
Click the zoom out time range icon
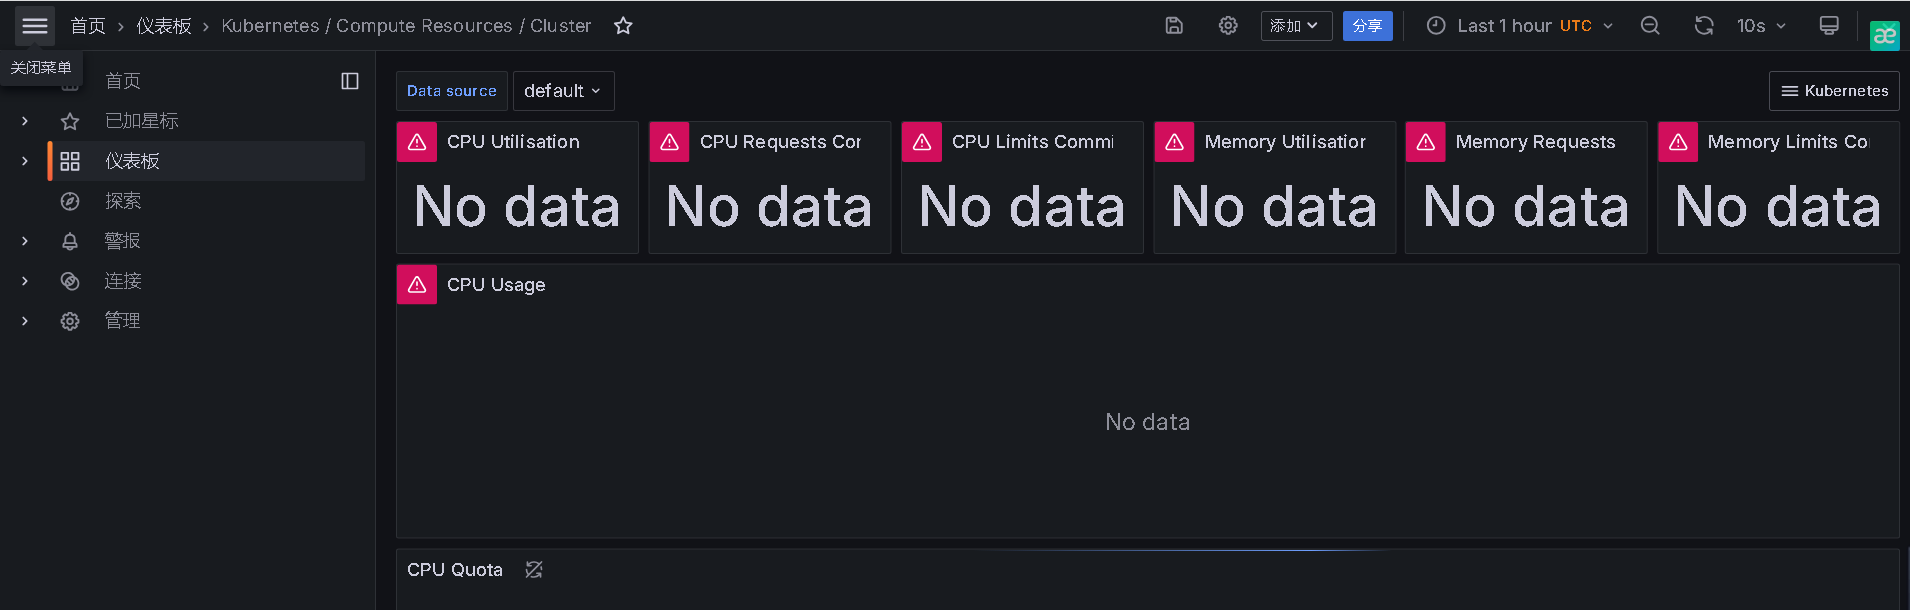[1650, 26]
